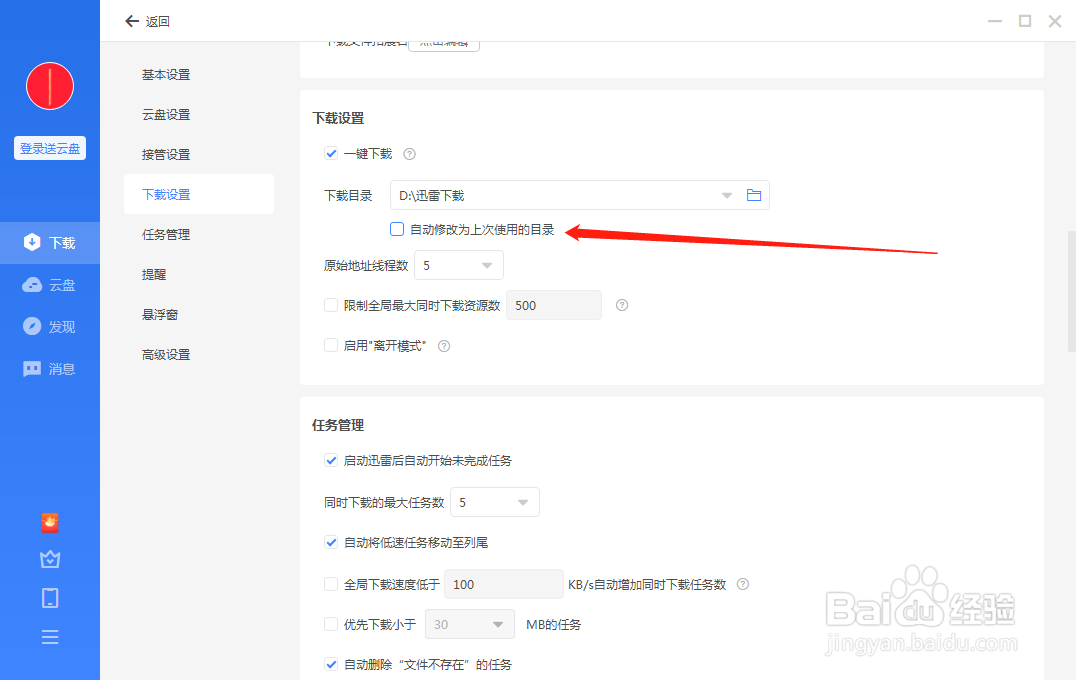Disable the 一键下载 checkbox
The image size is (1076, 680).
pyautogui.click(x=331, y=153)
